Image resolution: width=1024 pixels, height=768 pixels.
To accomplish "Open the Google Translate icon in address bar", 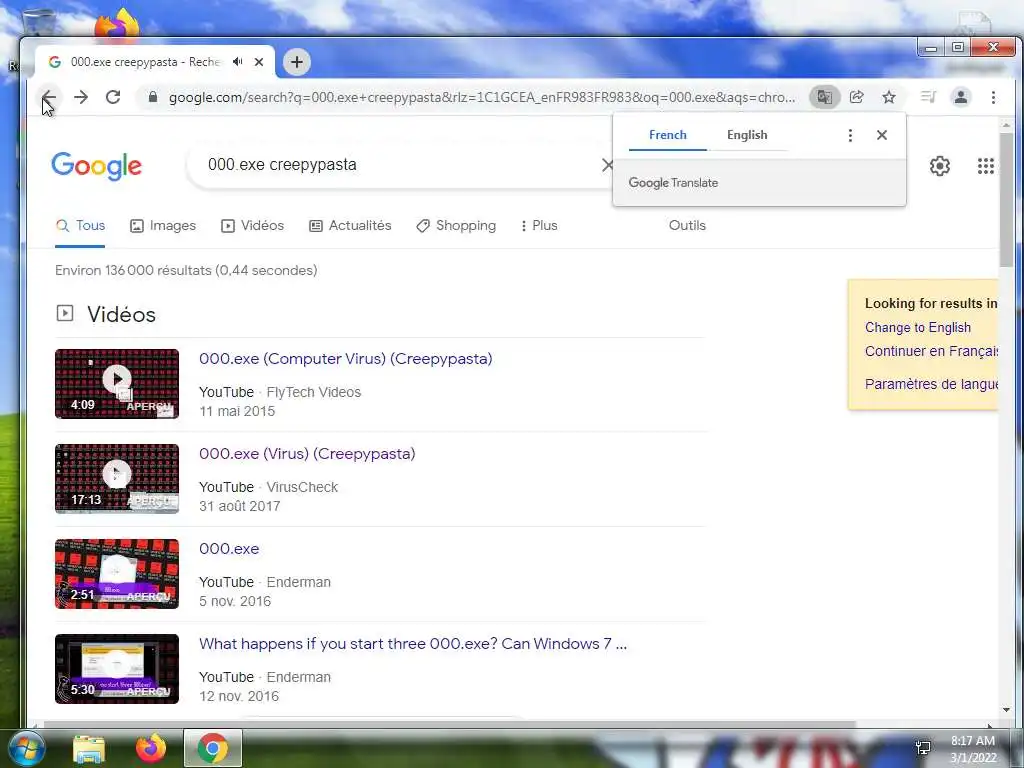I will (x=824, y=97).
